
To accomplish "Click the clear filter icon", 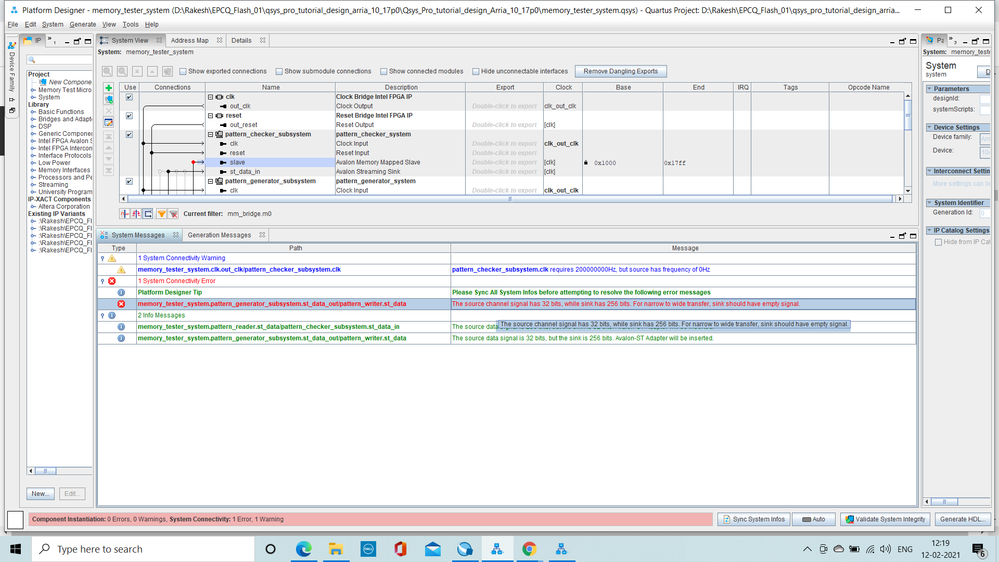I will click(173, 214).
